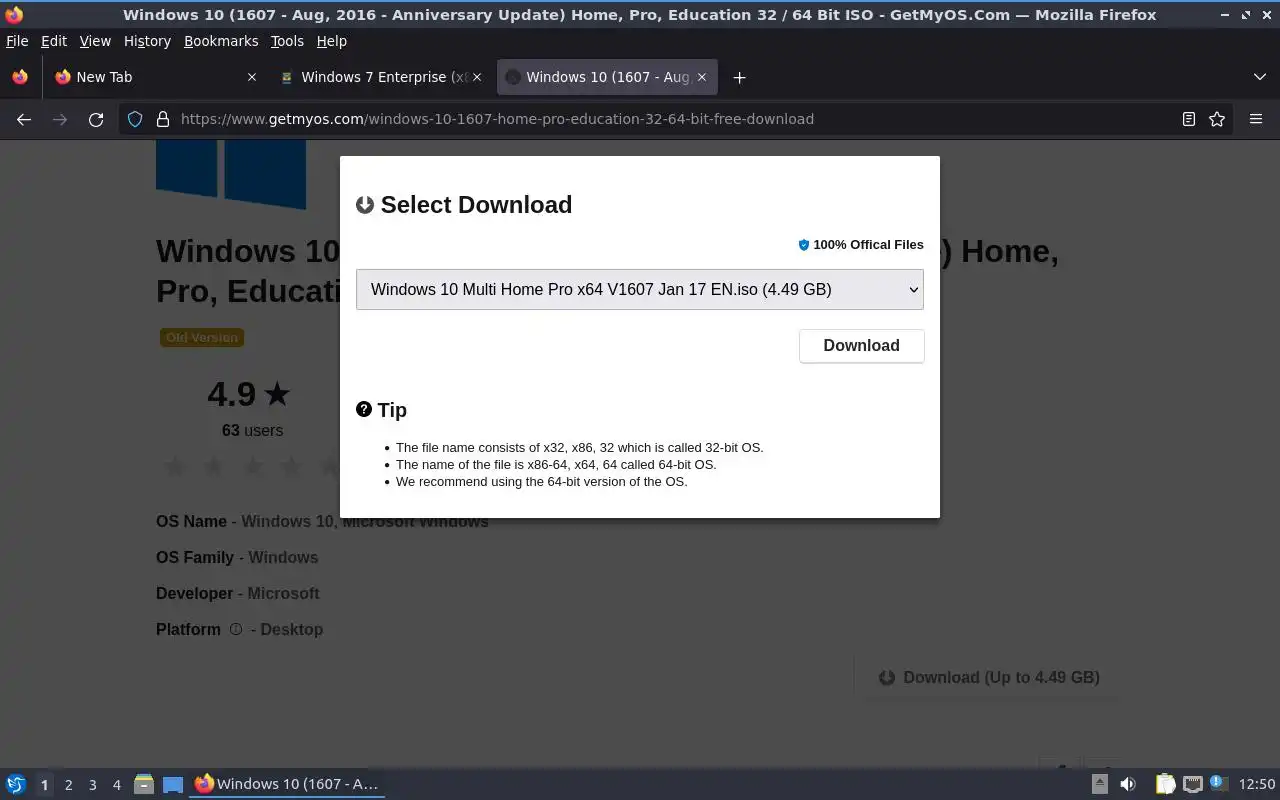Click the 63 users text
The height and width of the screenshot is (800, 1280).
[x=252, y=430]
